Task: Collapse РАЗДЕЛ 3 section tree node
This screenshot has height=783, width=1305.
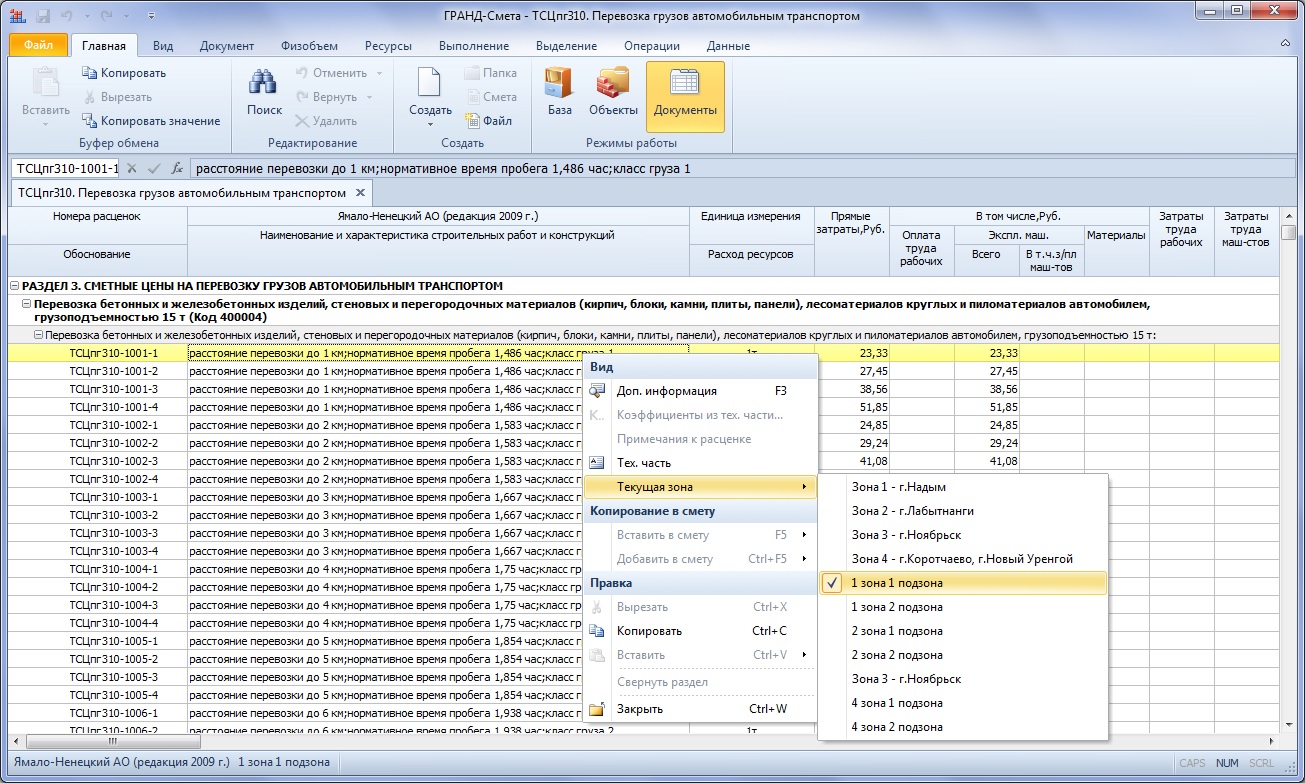Action: tap(15, 286)
